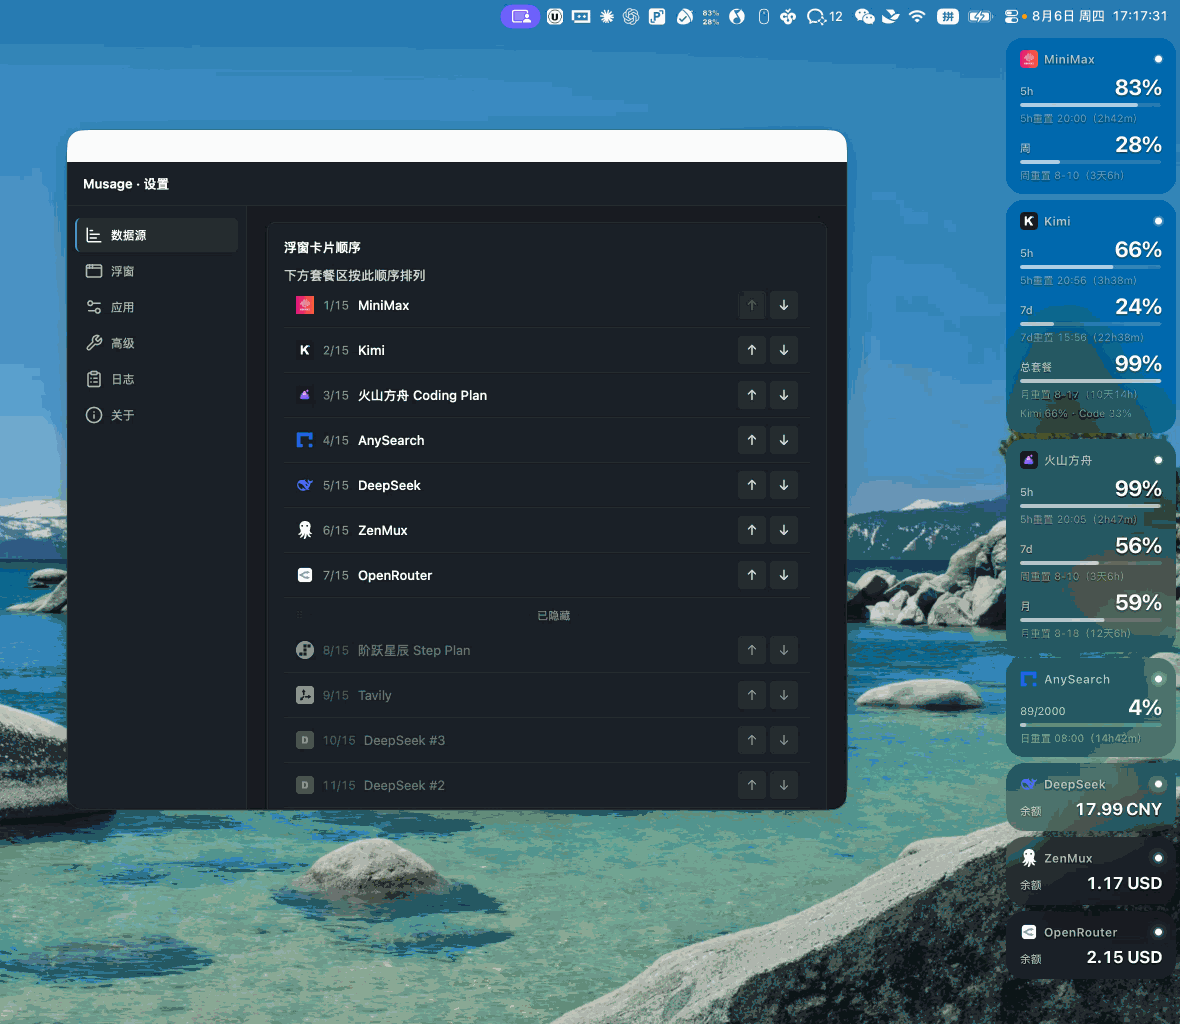Toggle the DeepSeek widget status dot
The height and width of the screenshot is (1024, 1180).
point(1158,784)
